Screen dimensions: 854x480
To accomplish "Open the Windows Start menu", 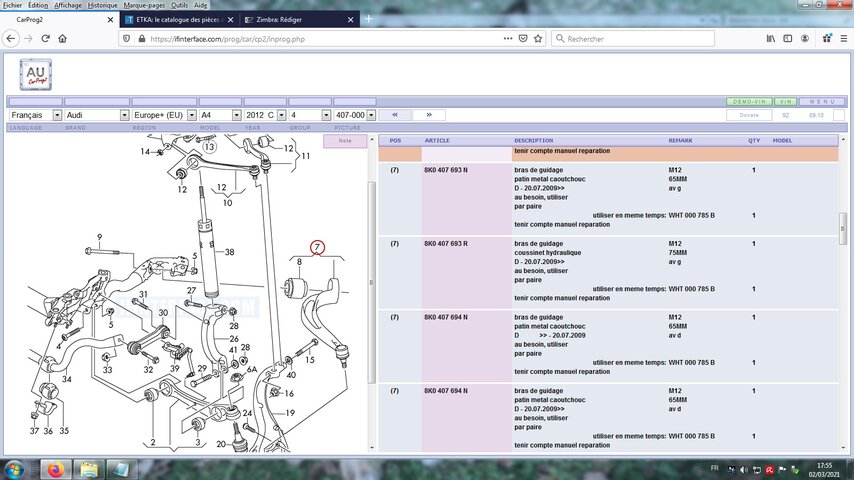I will (x=14, y=469).
